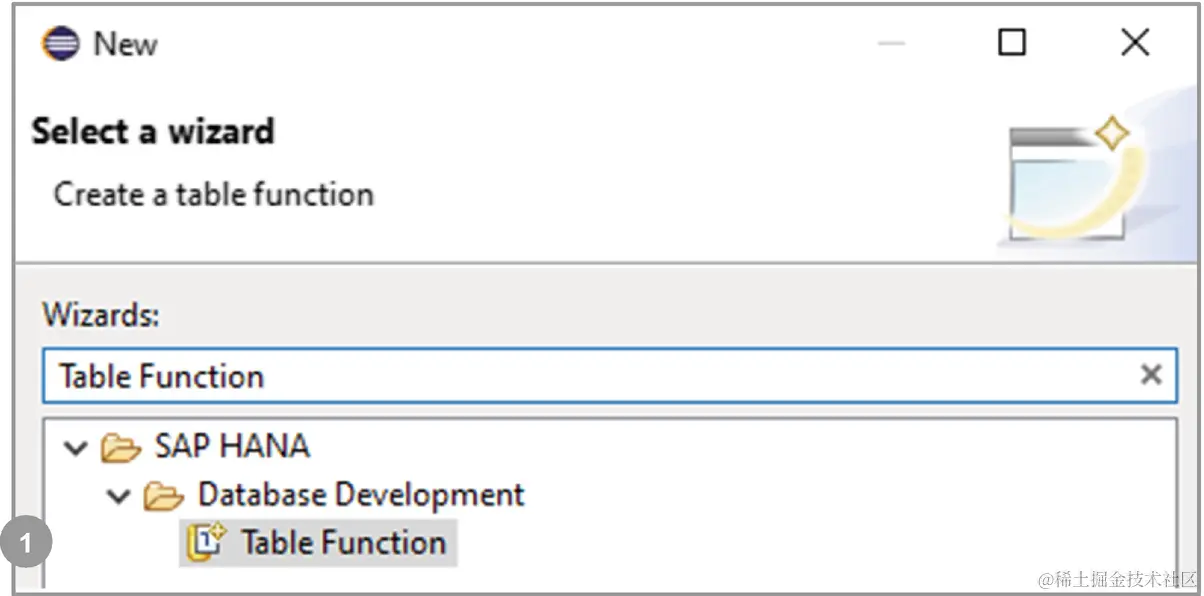Click the SAP HANA folder icon
Screen dimensions: 1204x596
click(x=121, y=447)
